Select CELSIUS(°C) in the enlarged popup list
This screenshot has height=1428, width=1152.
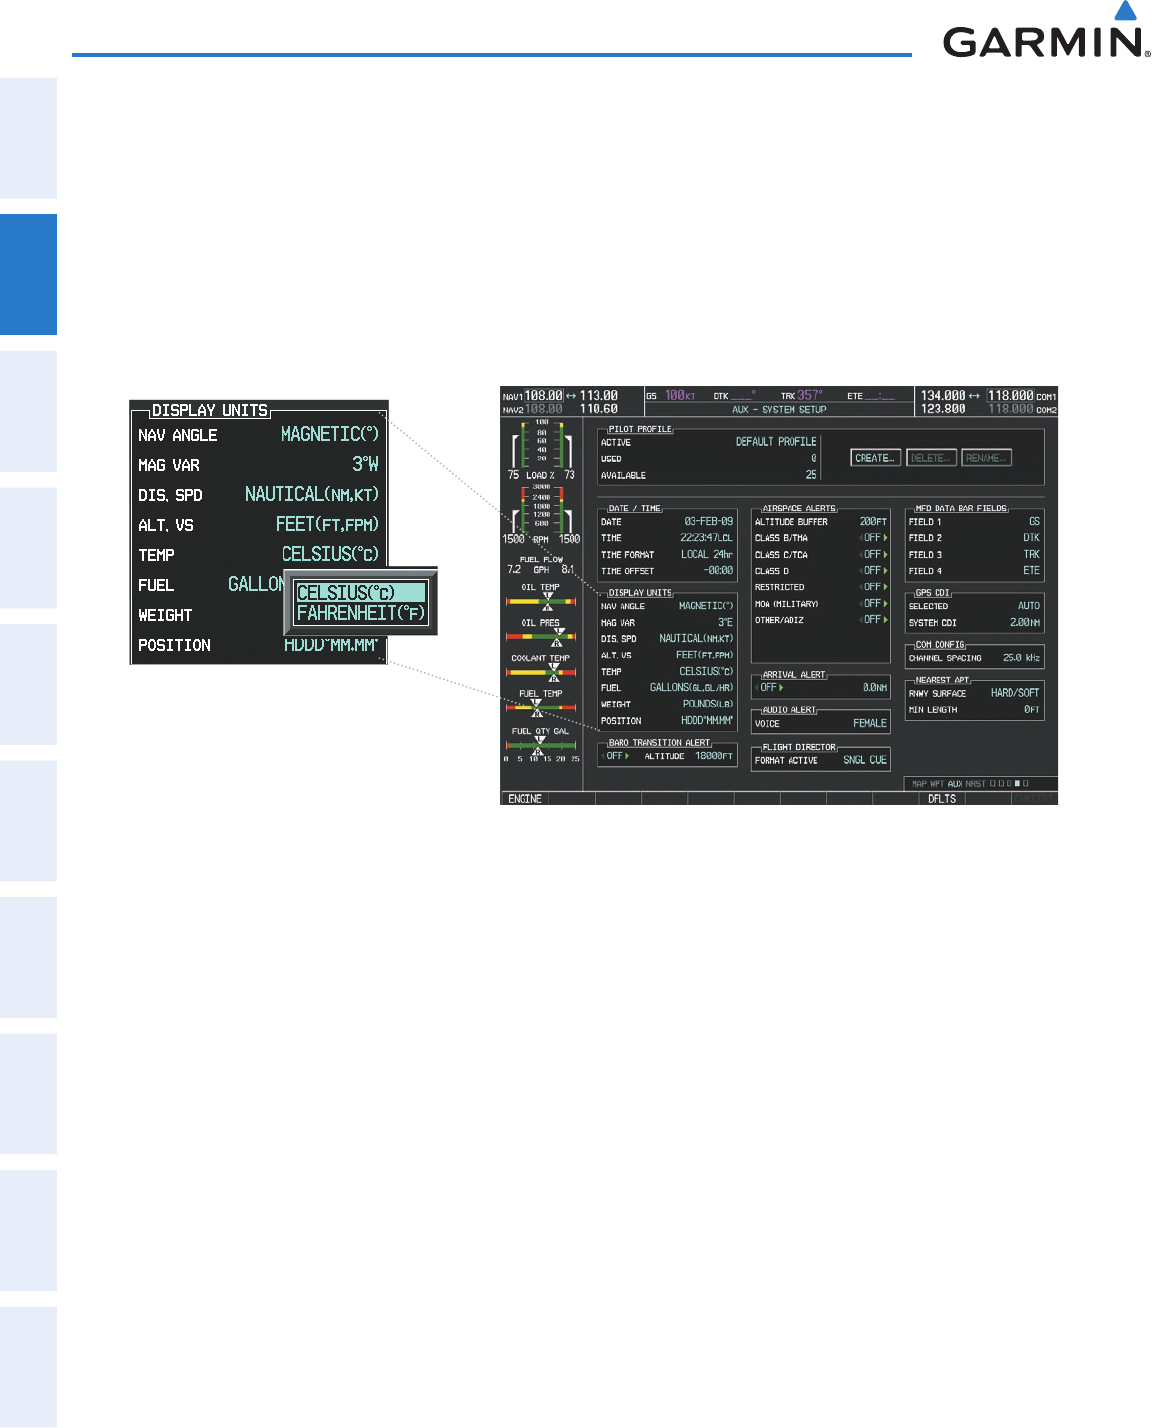[360, 593]
